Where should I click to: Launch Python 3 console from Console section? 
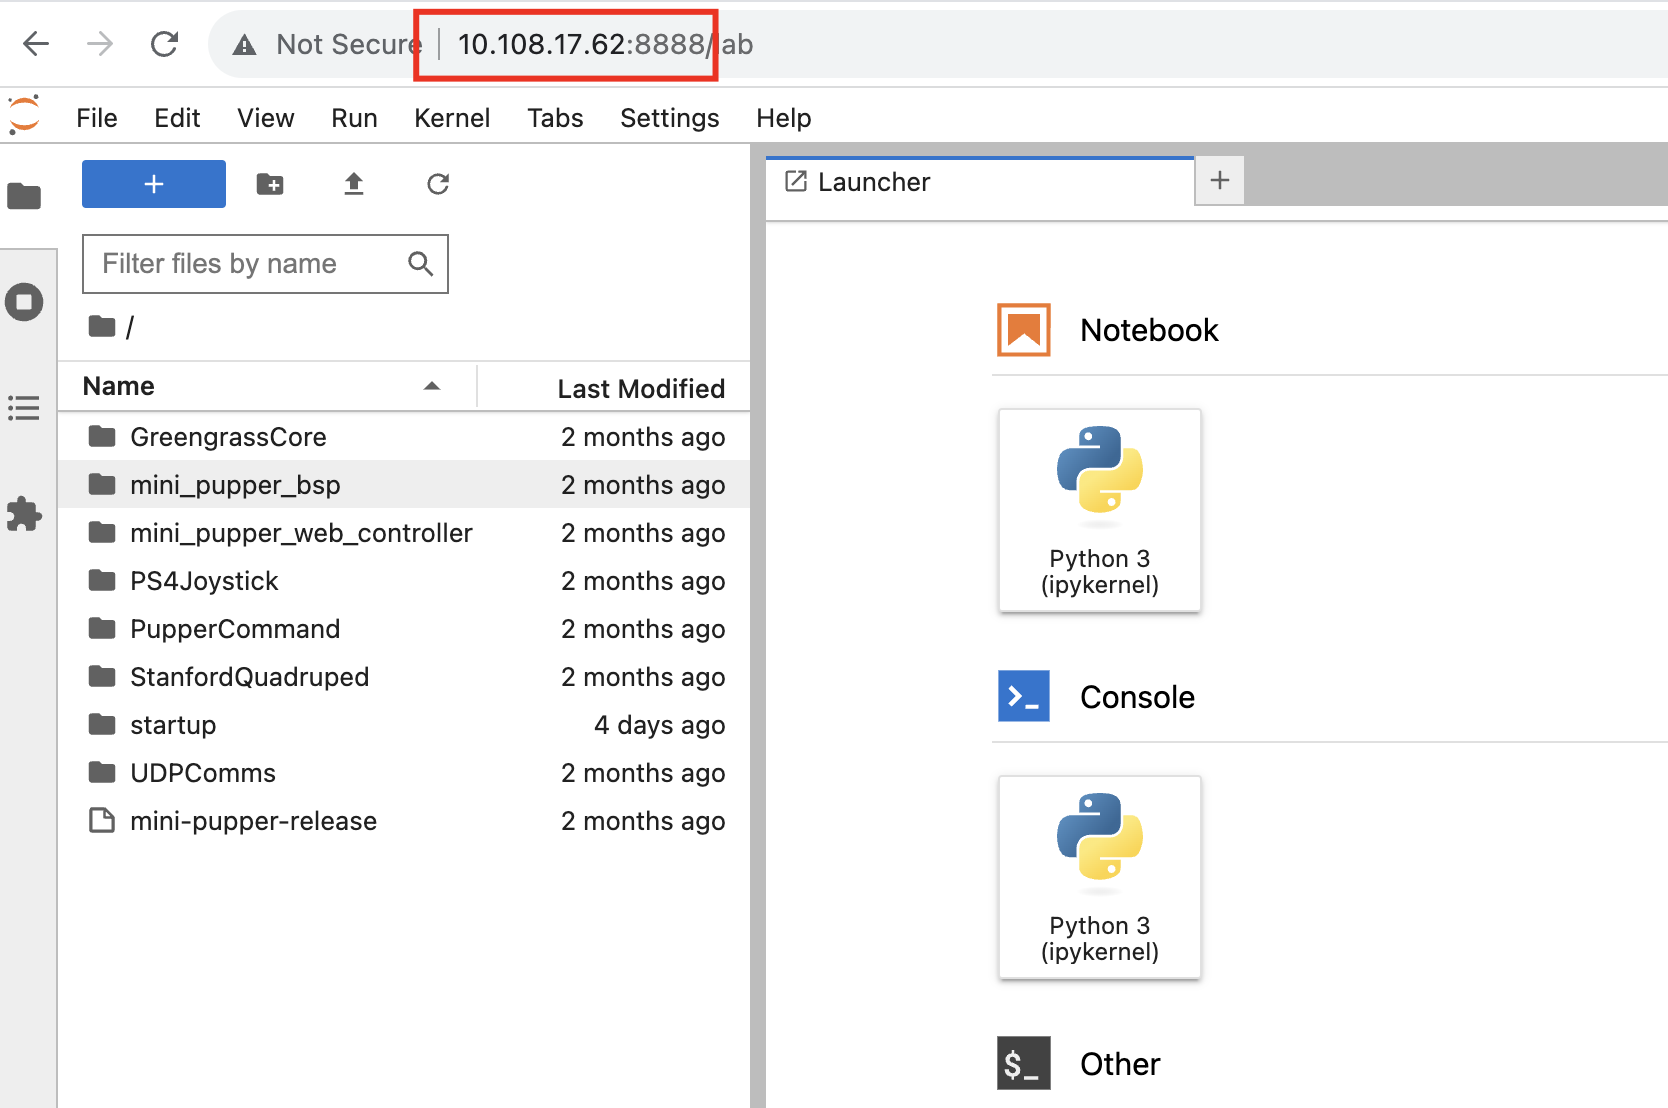[1099, 877]
